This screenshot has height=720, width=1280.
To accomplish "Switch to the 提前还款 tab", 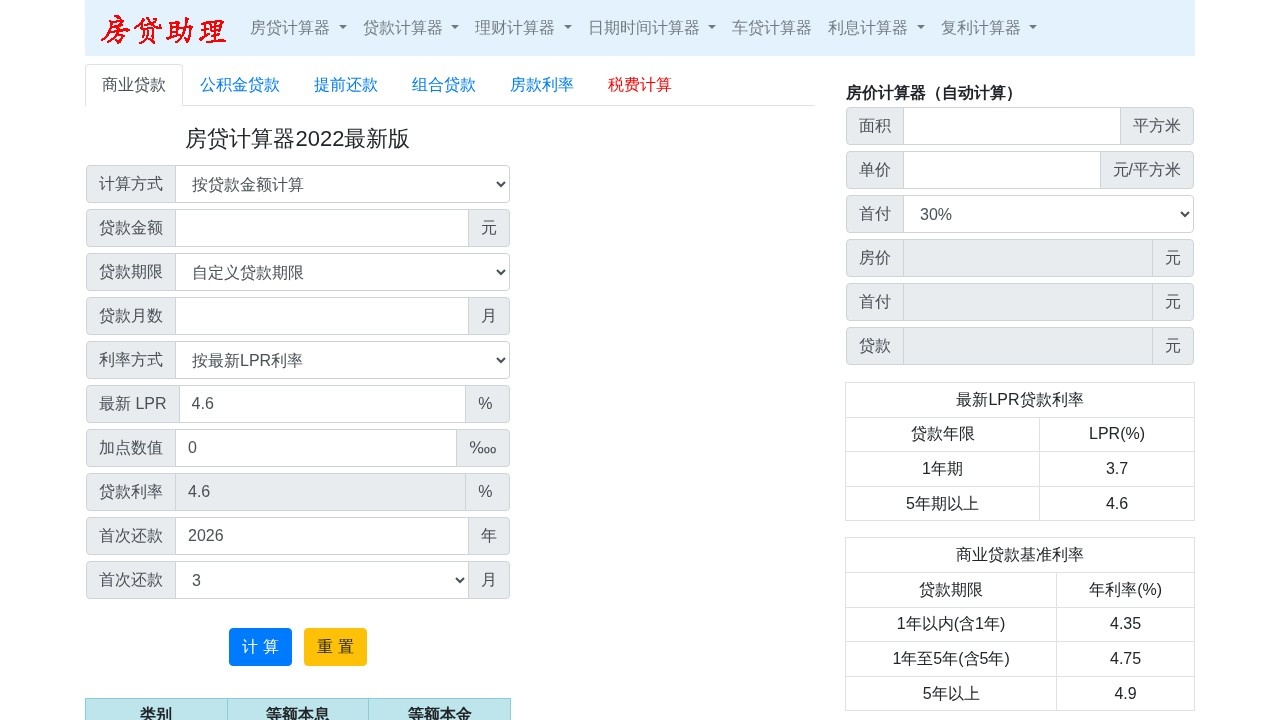I will (x=346, y=85).
